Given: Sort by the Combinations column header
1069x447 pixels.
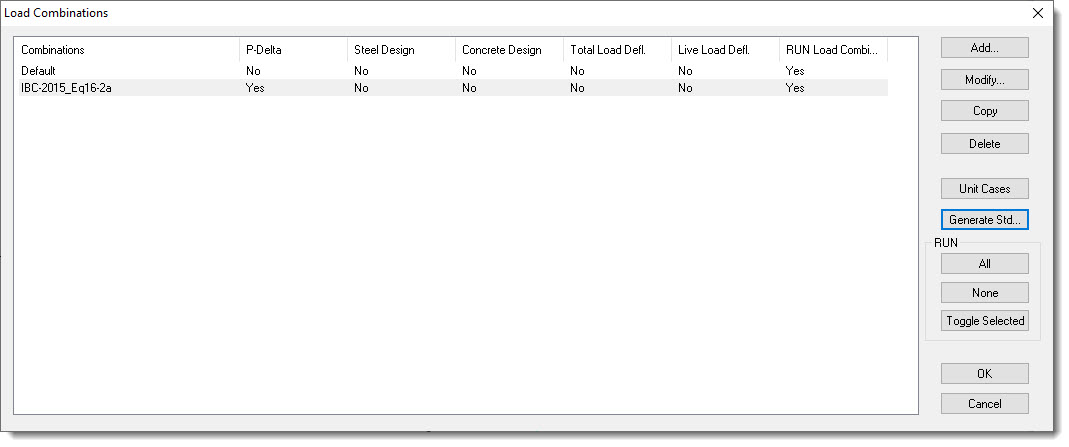Looking at the screenshot, I should (x=126, y=50).
